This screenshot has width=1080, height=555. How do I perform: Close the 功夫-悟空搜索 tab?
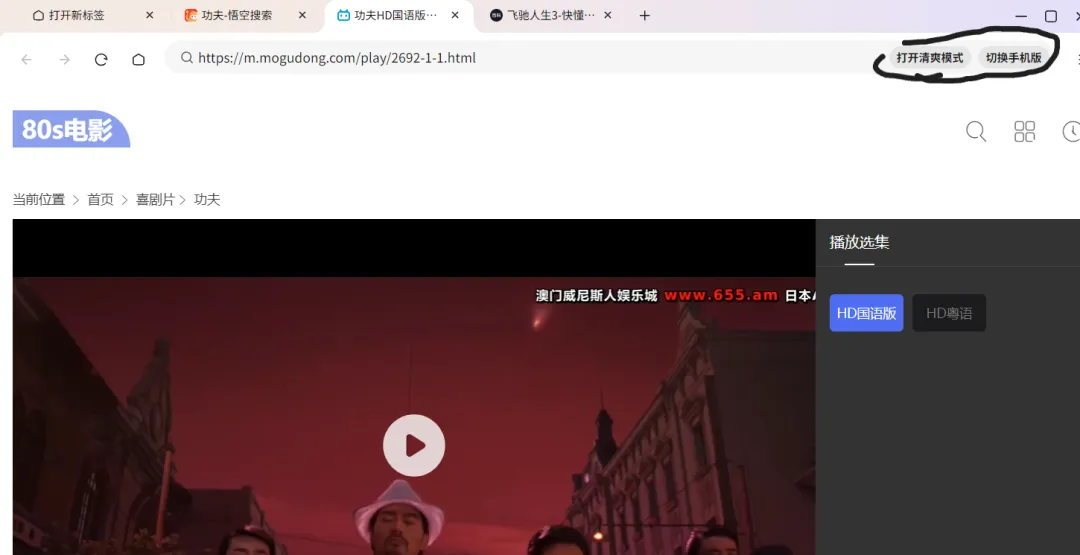pos(302,15)
